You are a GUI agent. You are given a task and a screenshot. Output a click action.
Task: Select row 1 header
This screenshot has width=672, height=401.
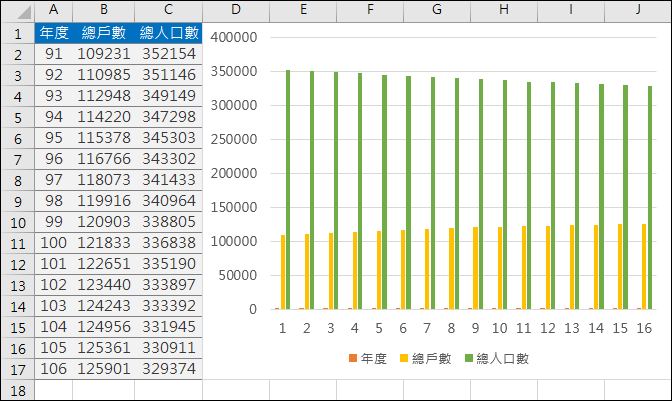pyautogui.click(x=18, y=33)
